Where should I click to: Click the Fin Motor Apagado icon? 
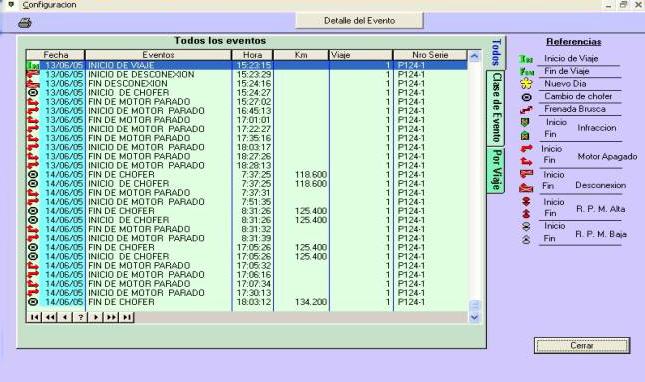click(526, 161)
